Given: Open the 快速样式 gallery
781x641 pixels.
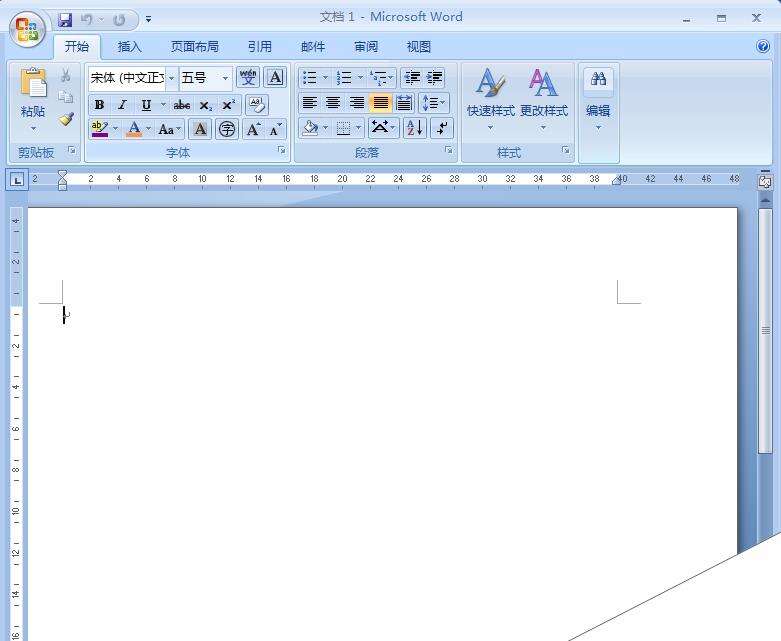Looking at the screenshot, I should pos(491,100).
